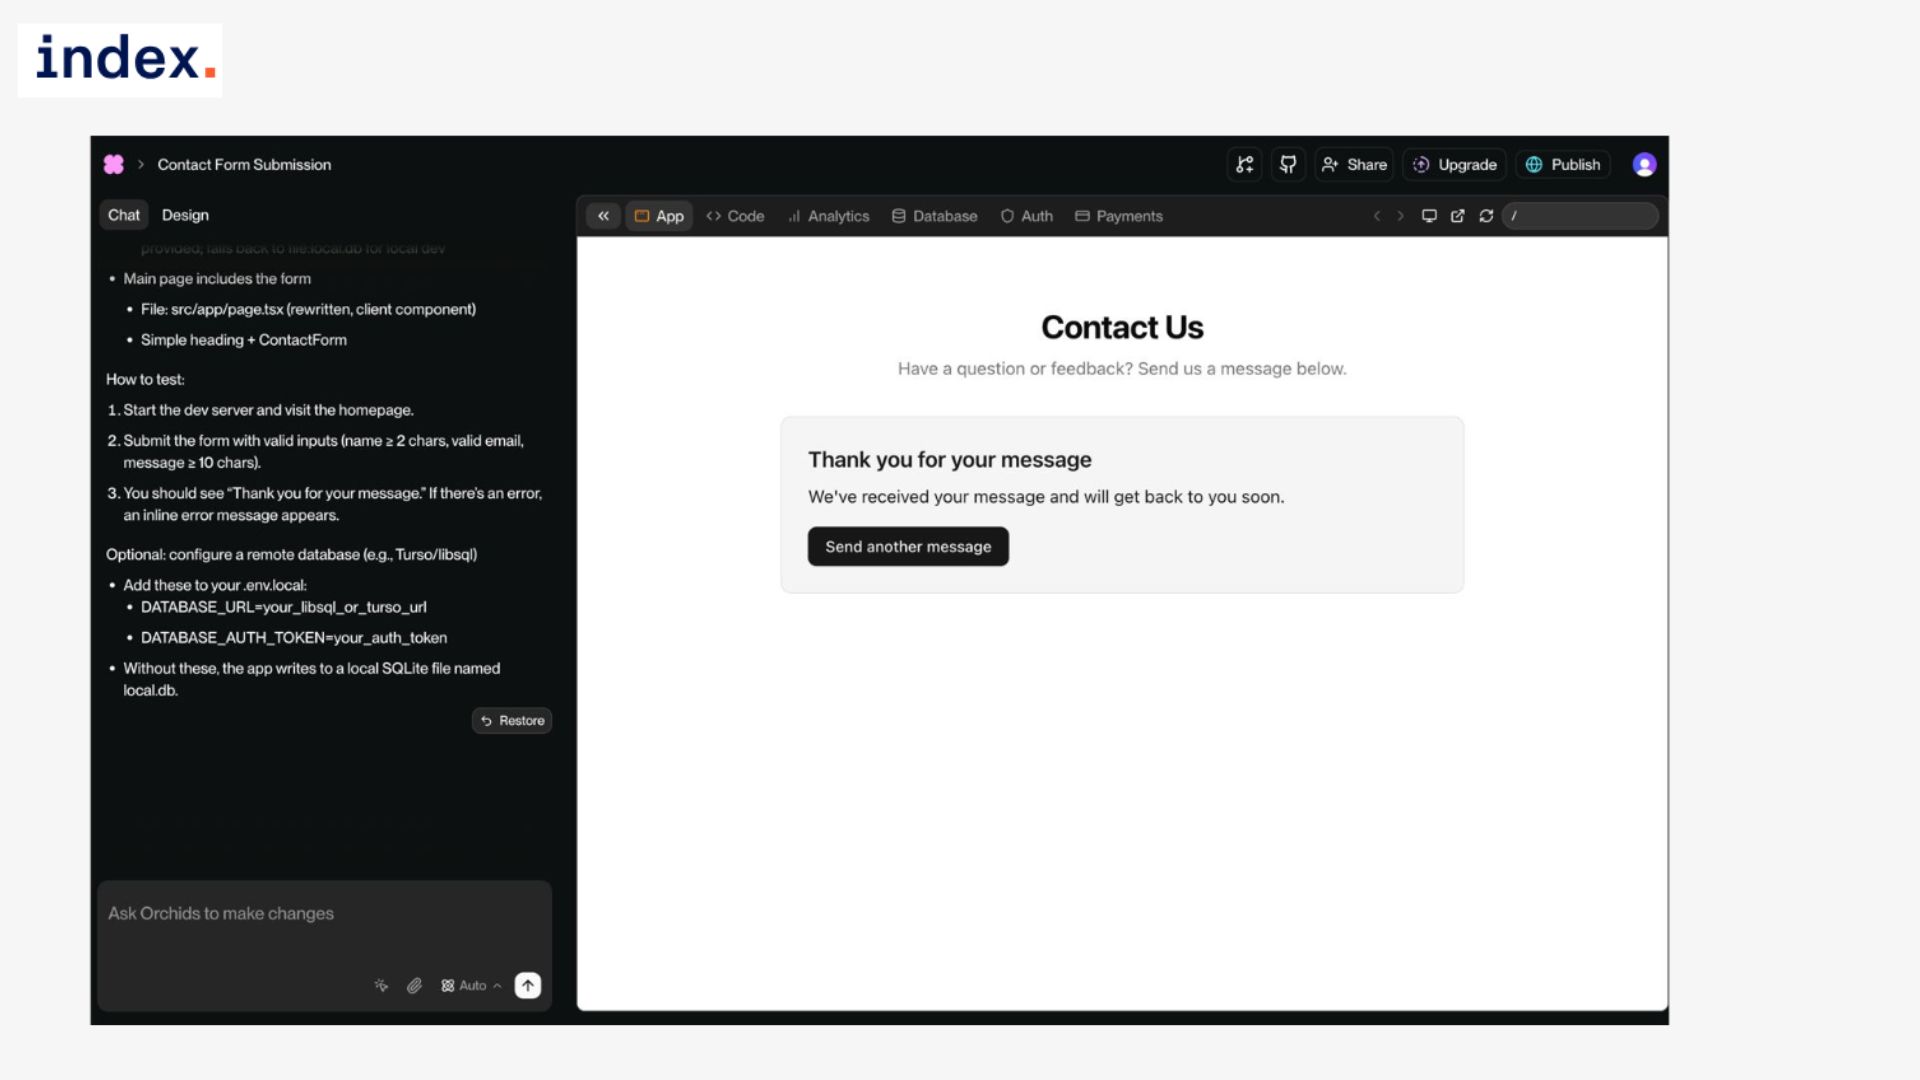Collapse the chat panel with double chevron
This screenshot has width=1920, height=1080.
[x=603, y=216]
